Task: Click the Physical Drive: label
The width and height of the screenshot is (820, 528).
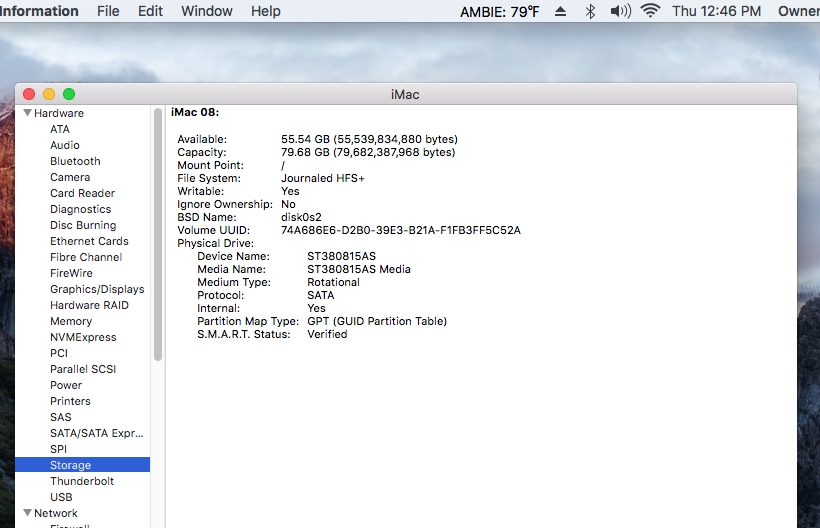Action: [x=215, y=243]
